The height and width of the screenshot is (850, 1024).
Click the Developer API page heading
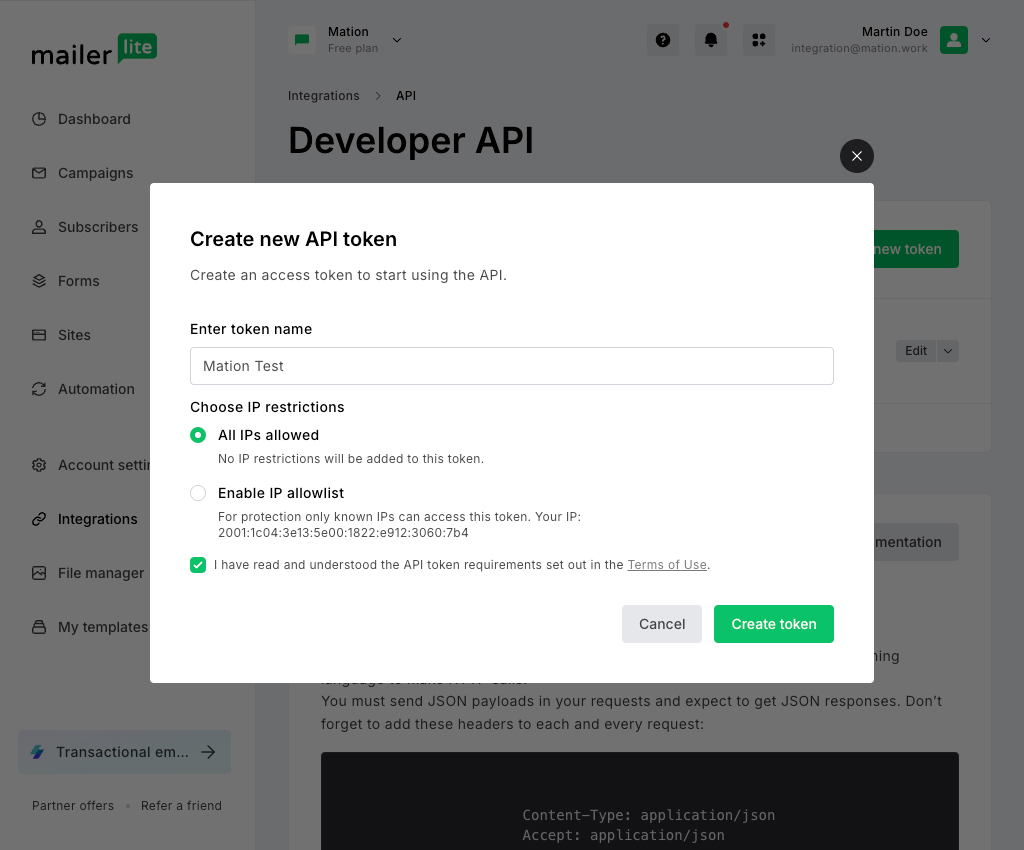click(411, 140)
